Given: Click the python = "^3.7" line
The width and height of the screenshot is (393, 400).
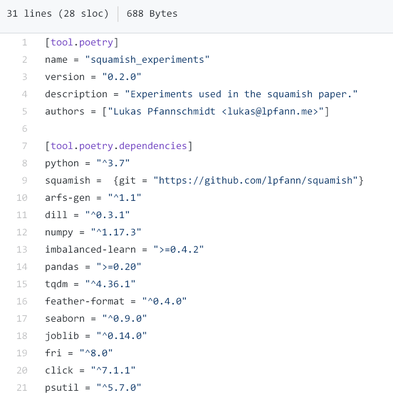Looking at the screenshot, I should point(87,163).
